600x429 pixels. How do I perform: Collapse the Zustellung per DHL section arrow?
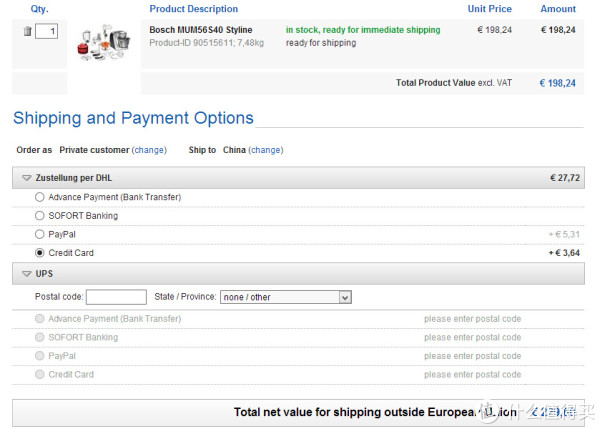tap(26, 178)
